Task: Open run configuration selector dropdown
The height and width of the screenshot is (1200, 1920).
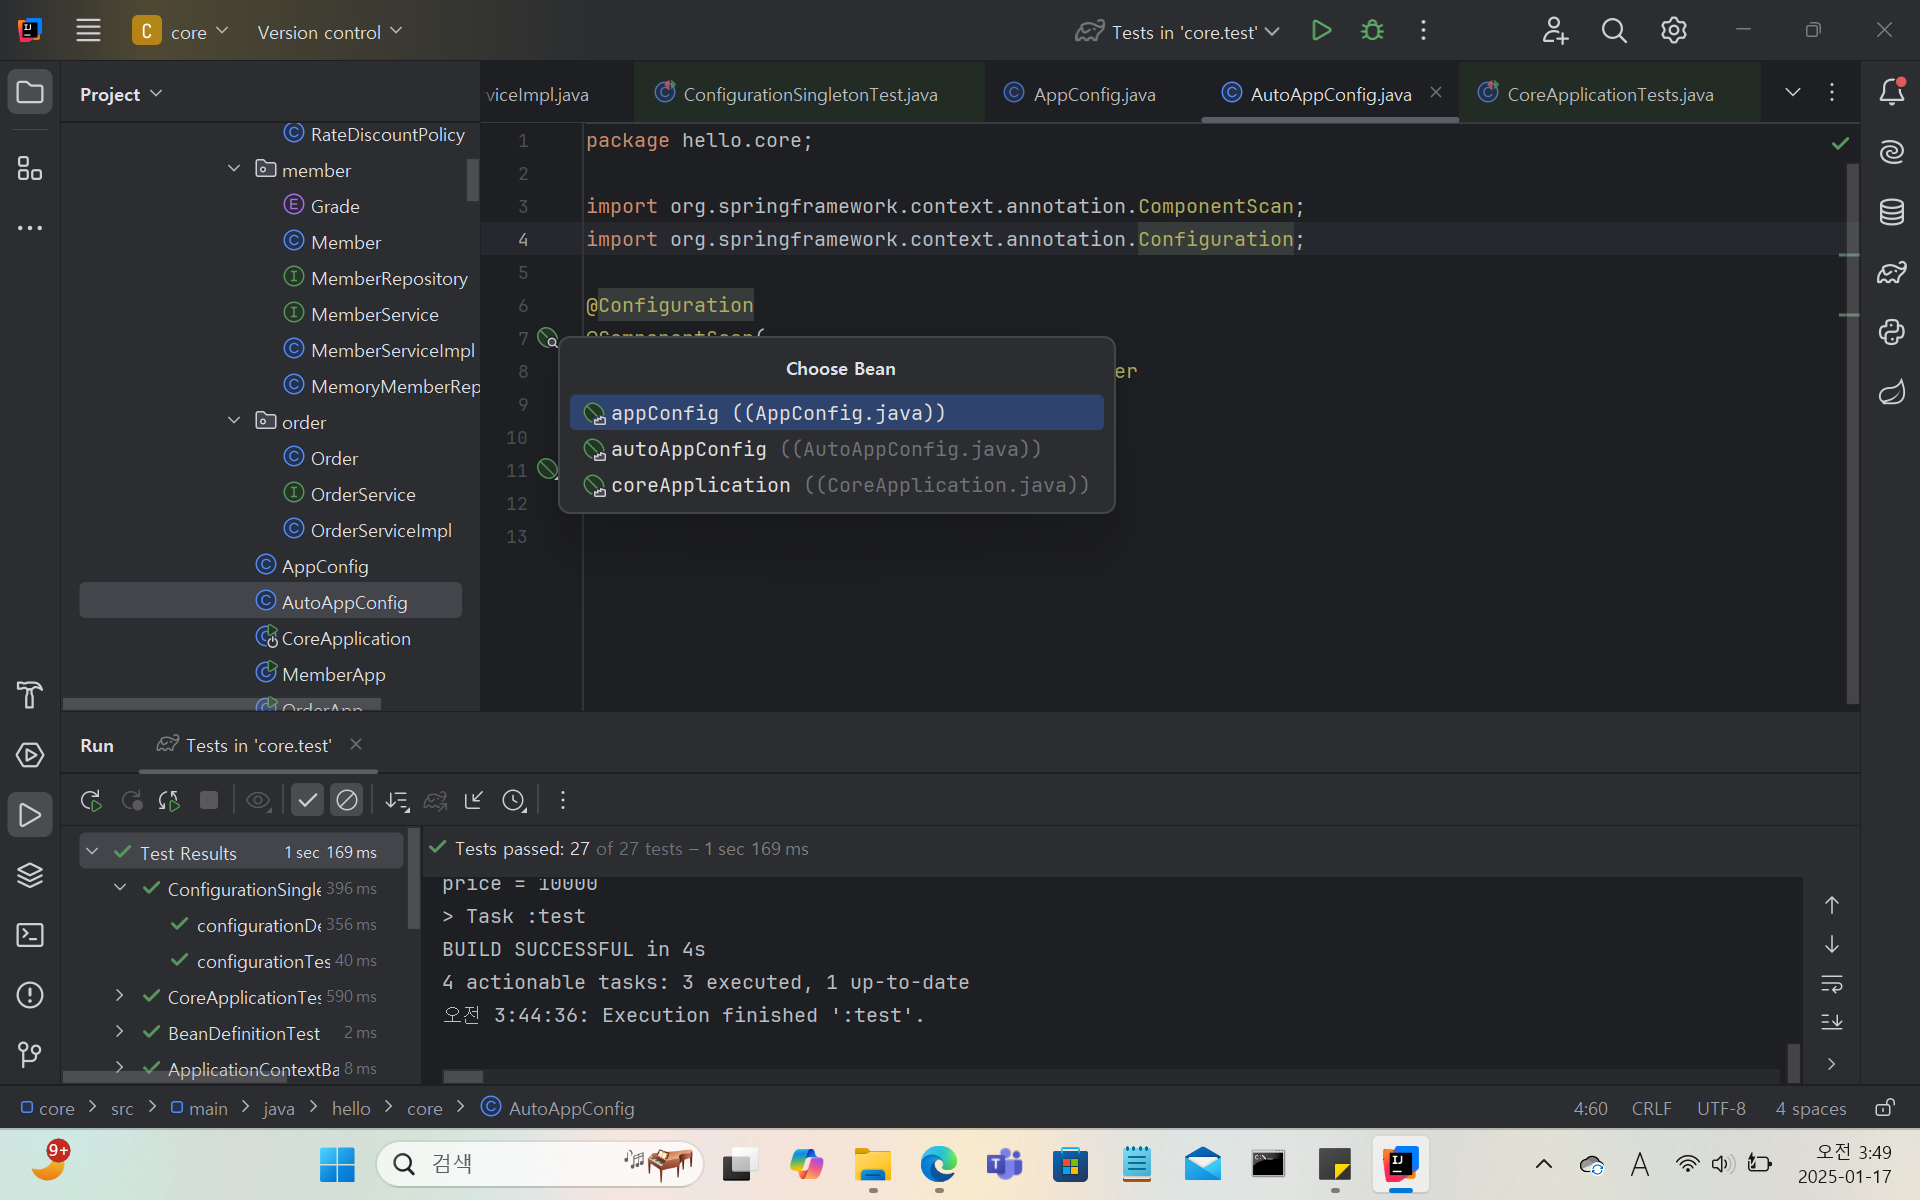Action: tap(1177, 32)
